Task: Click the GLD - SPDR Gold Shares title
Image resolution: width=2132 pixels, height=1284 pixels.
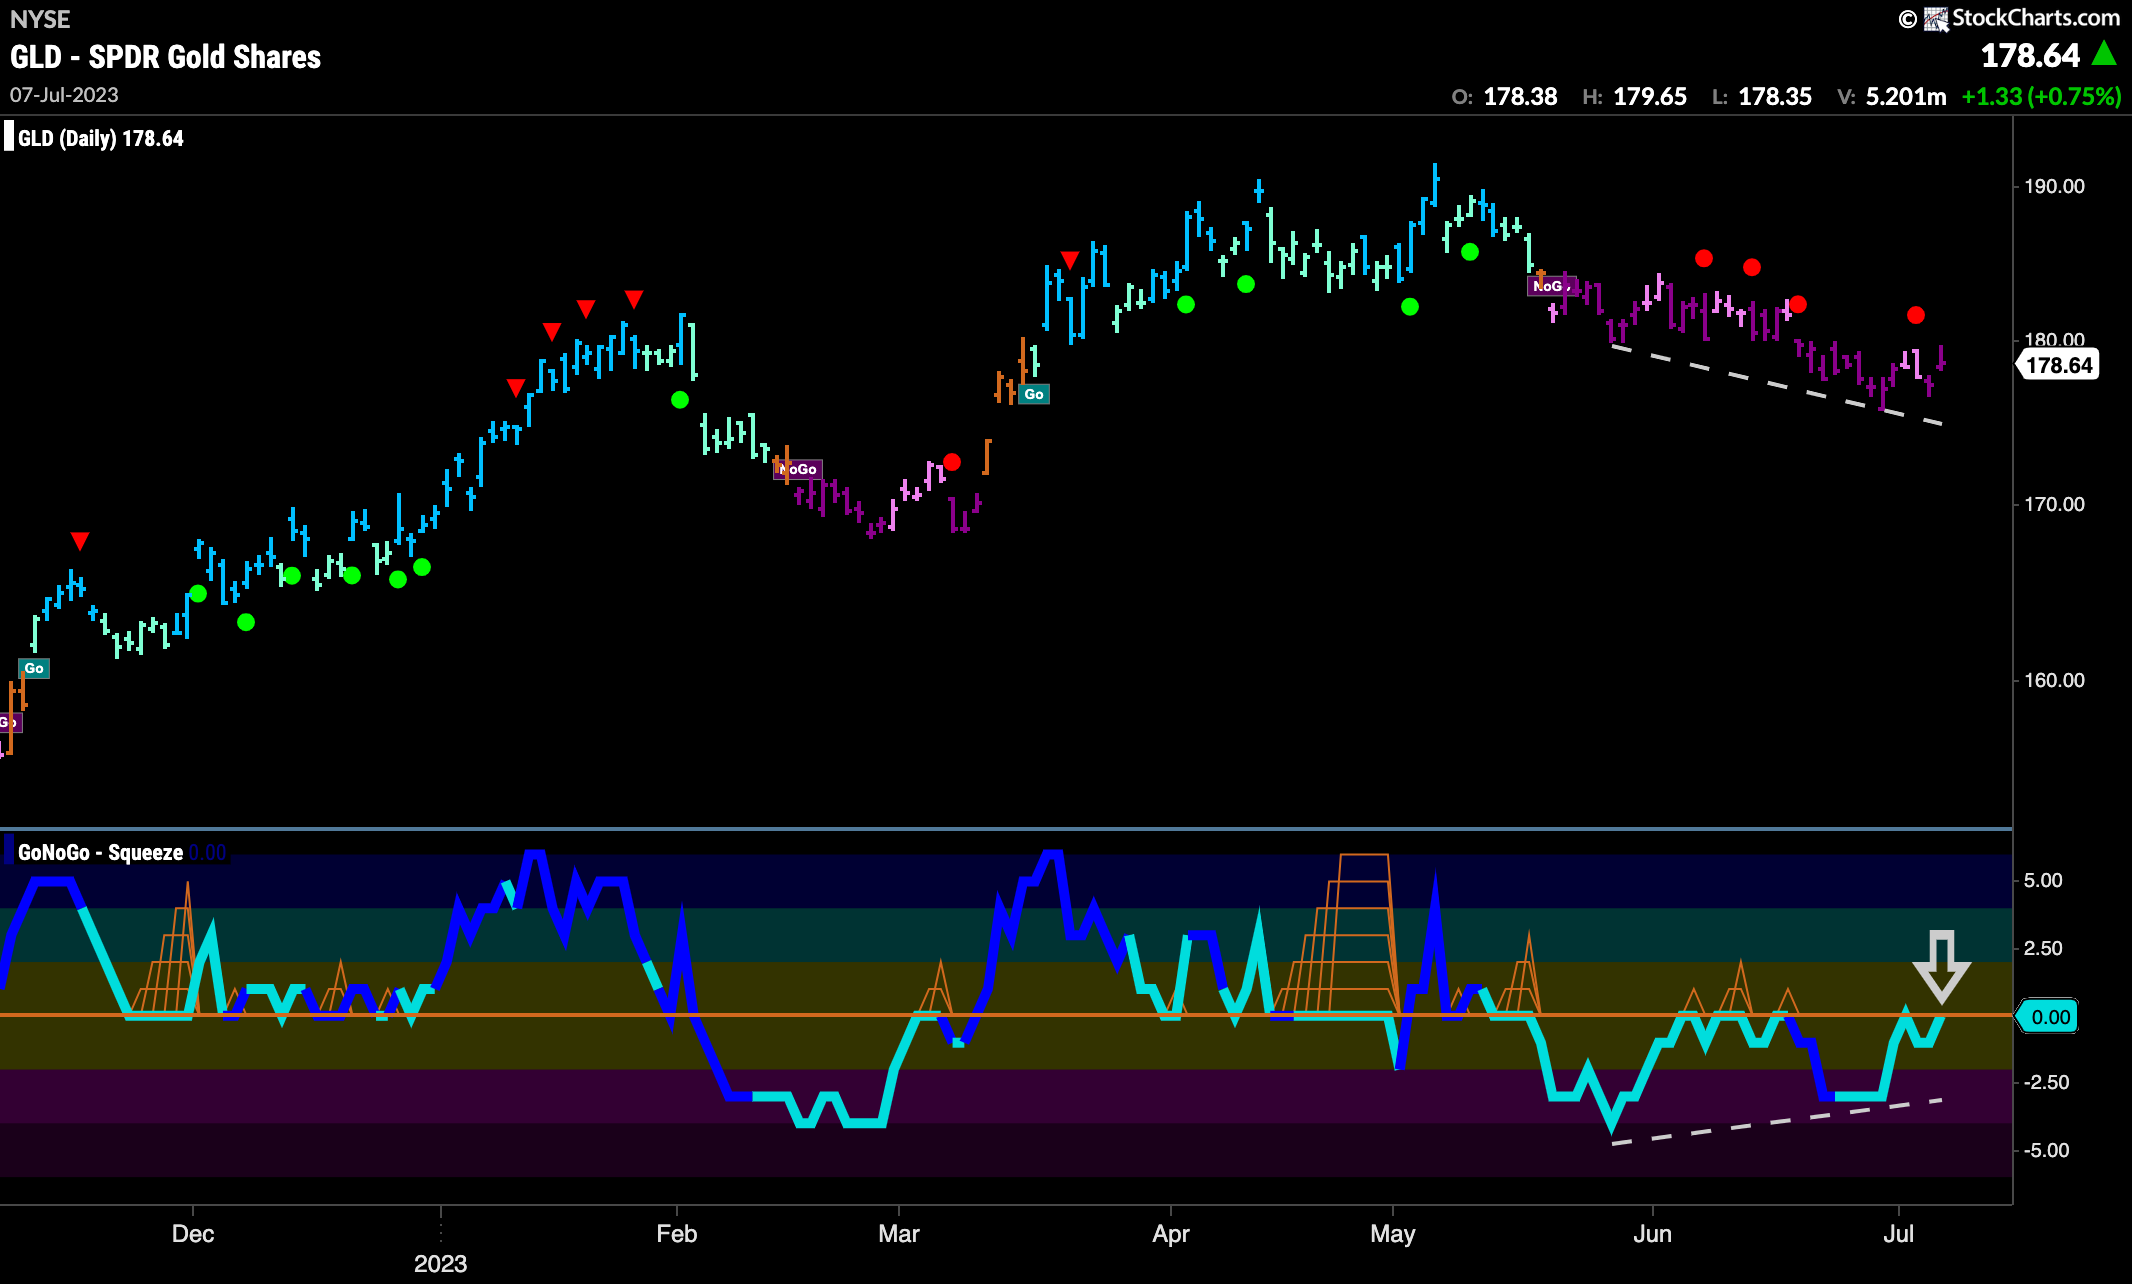Action: tap(166, 57)
